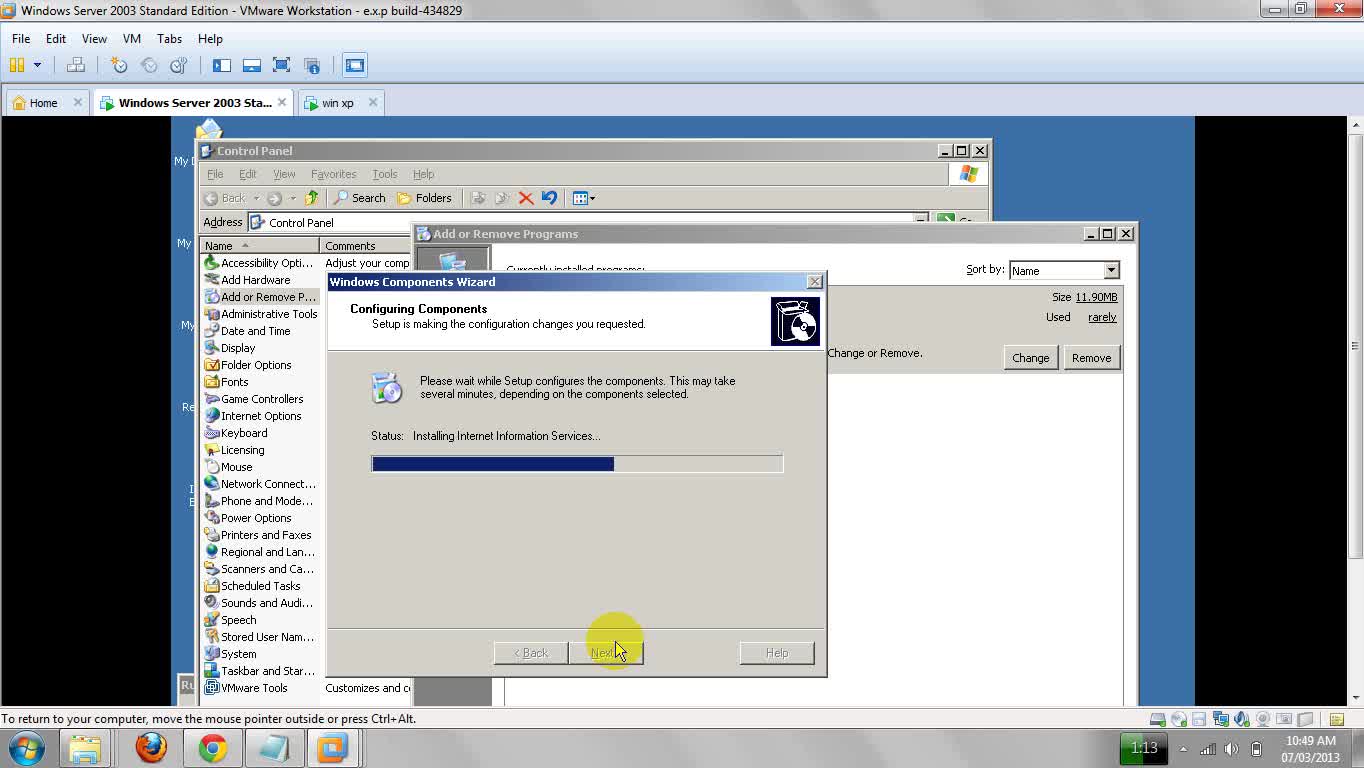Image resolution: width=1364 pixels, height=768 pixels.
Task: Open the VMware File menu
Action: click(21, 38)
